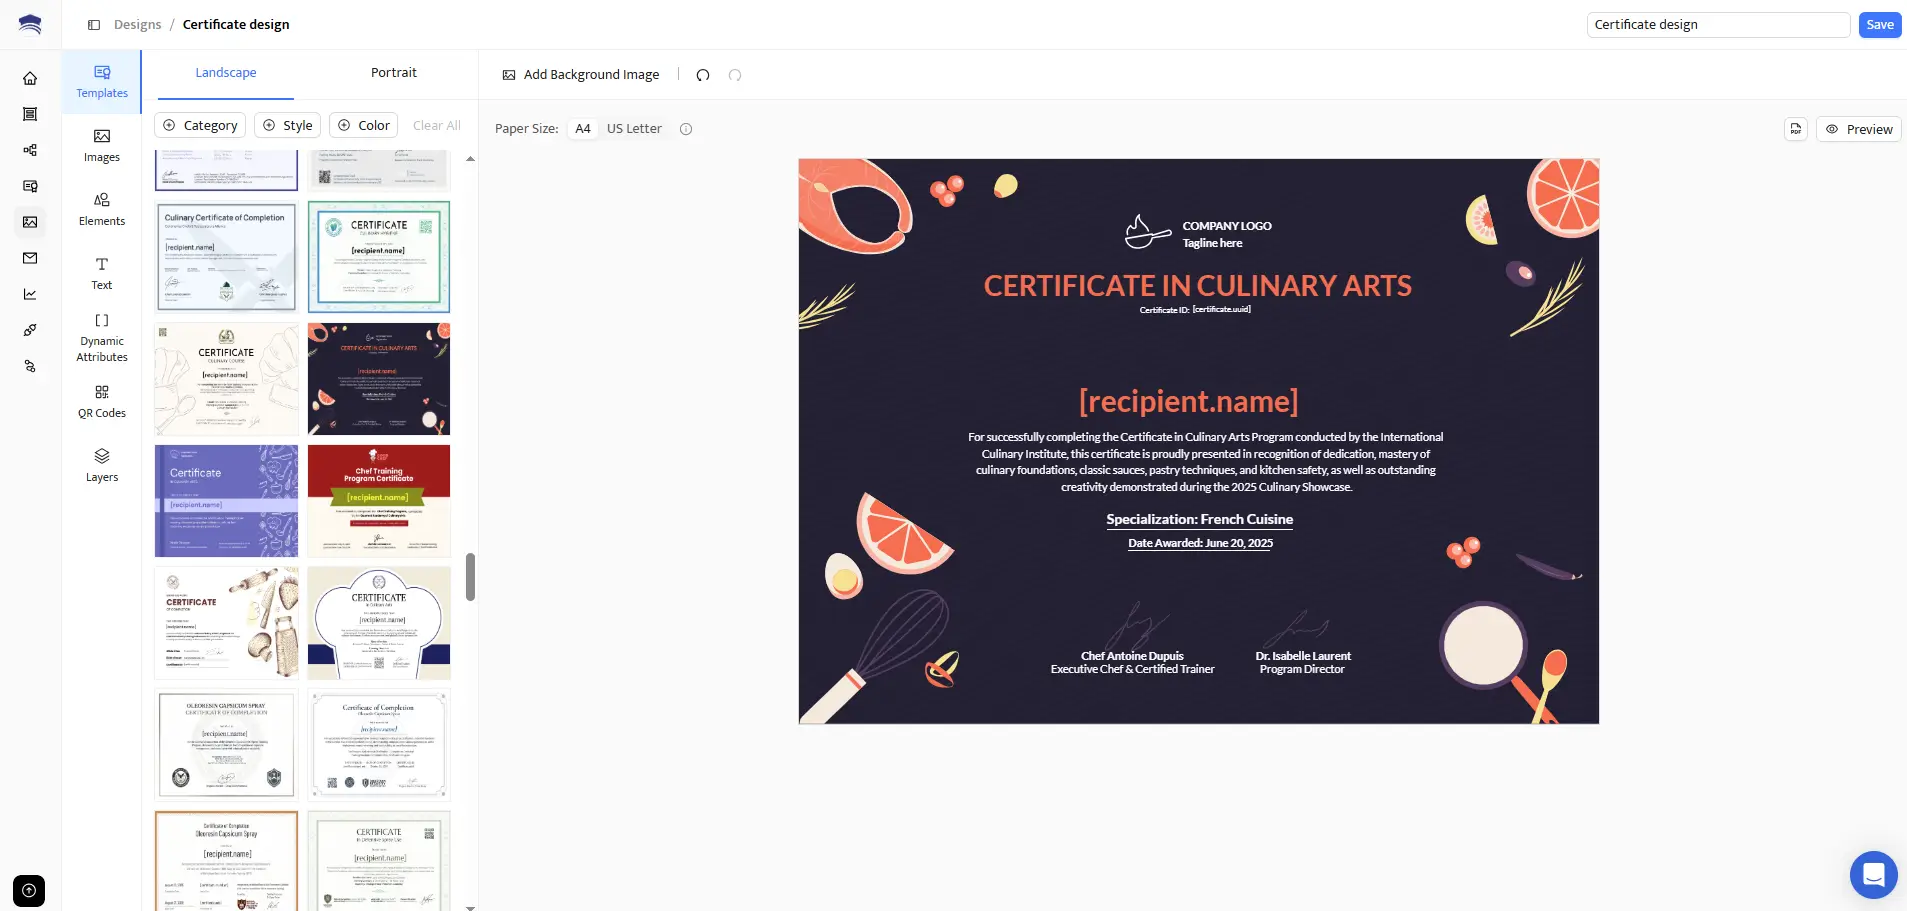Switch to the Portrait templates tab
This screenshot has height=911, width=1907.
click(393, 72)
